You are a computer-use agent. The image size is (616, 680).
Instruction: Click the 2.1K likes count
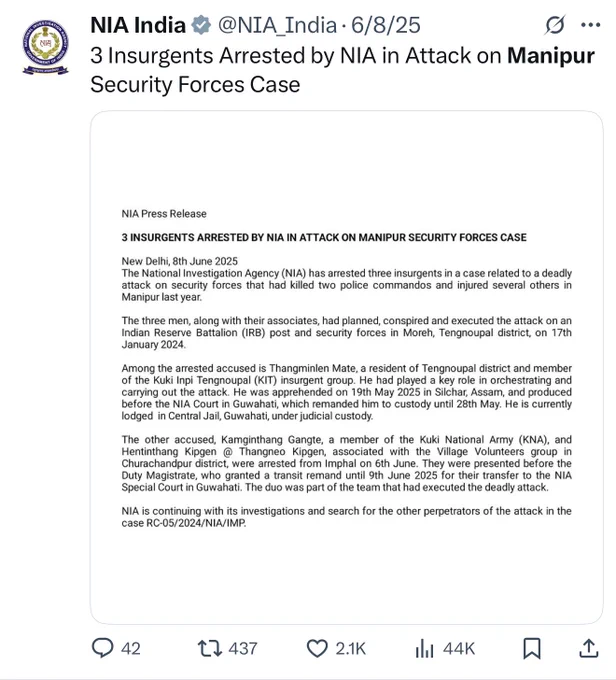[x=351, y=649]
